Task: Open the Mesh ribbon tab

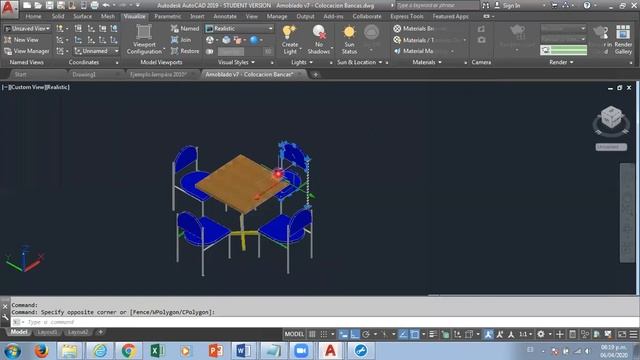Action: pyautogui.click(x=108, y=16)
